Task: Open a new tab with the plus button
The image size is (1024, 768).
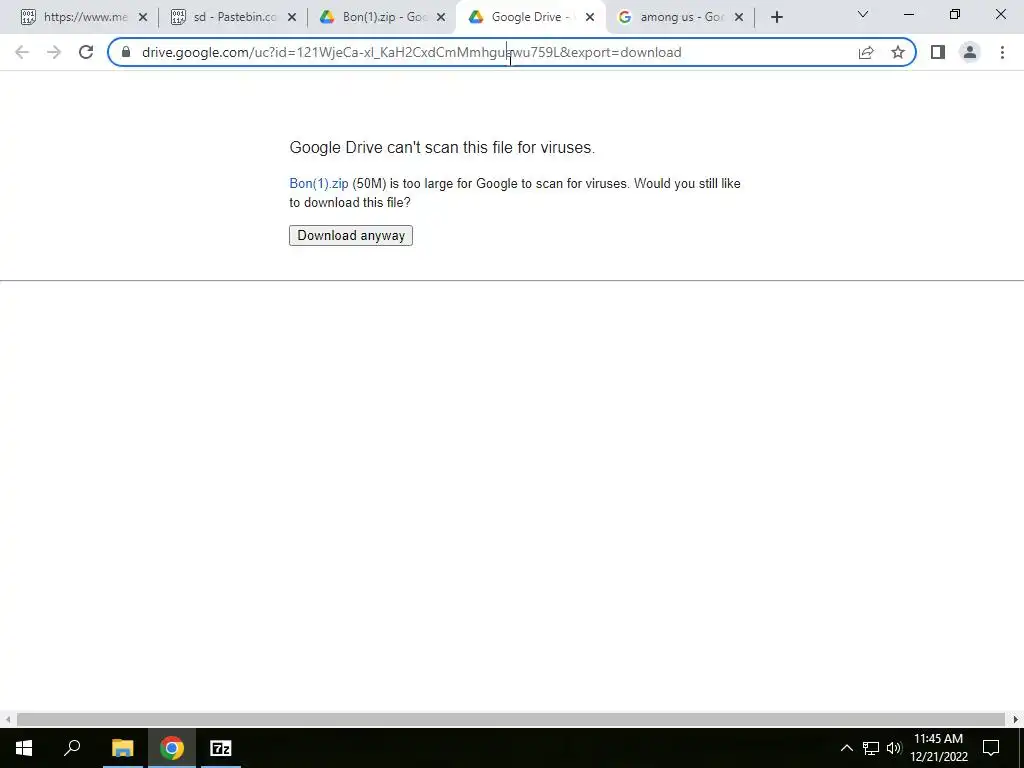Action: pyautogui.click(x=776, y=17)
